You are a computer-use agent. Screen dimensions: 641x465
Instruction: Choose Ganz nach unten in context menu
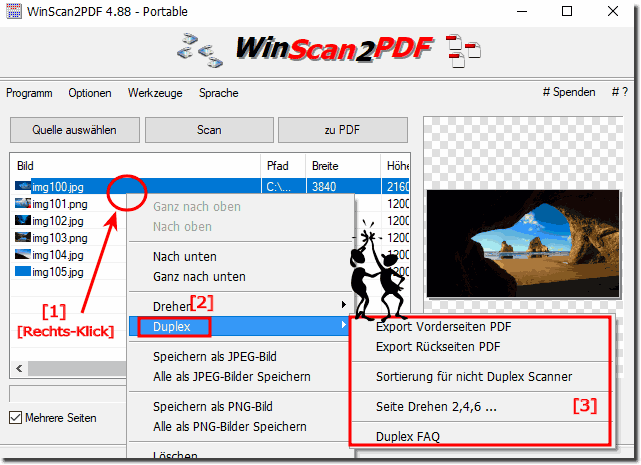click(241, 276)
